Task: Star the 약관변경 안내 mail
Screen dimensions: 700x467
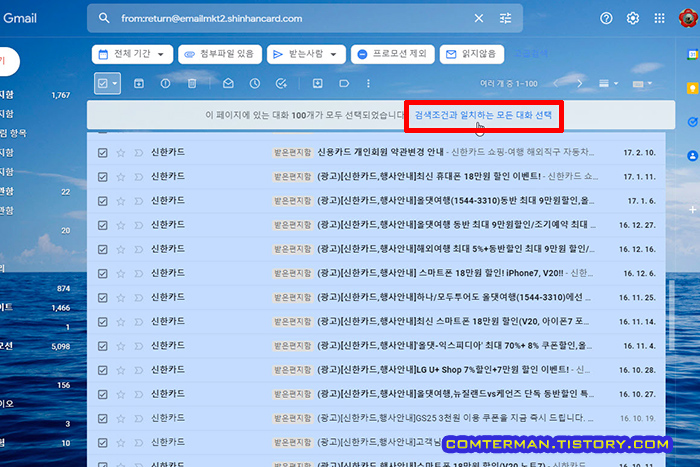Action: pyautogui.click(x=121, y=153)
